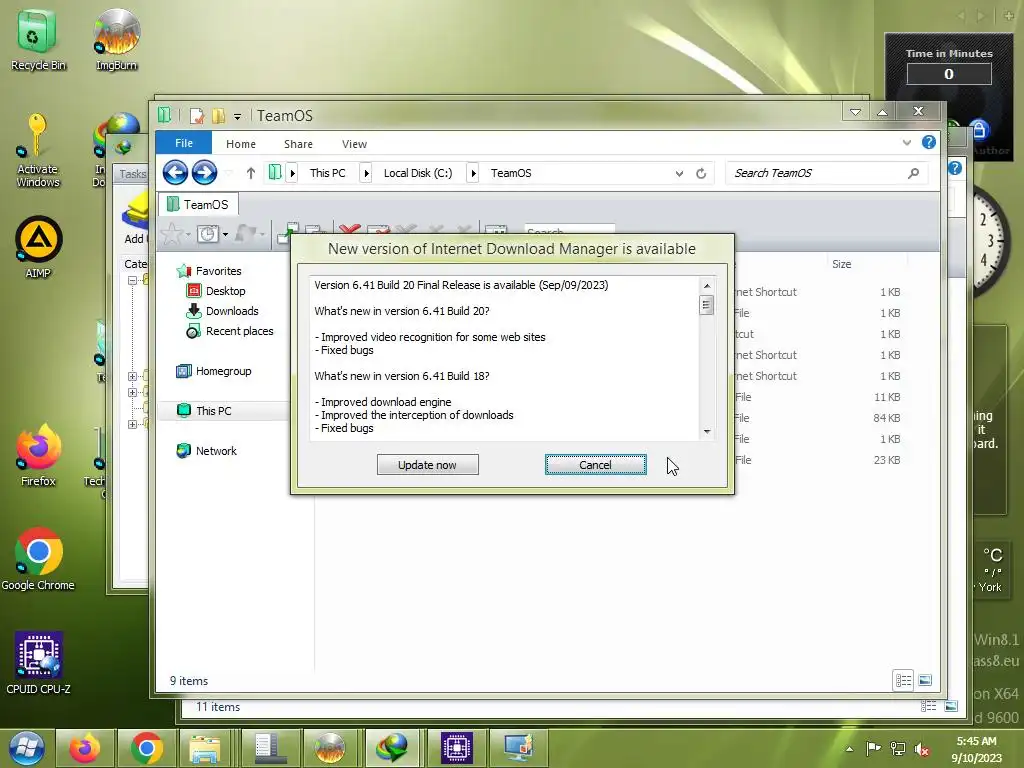Open CPUID CPU-Z desktop icon

[38, 663]
